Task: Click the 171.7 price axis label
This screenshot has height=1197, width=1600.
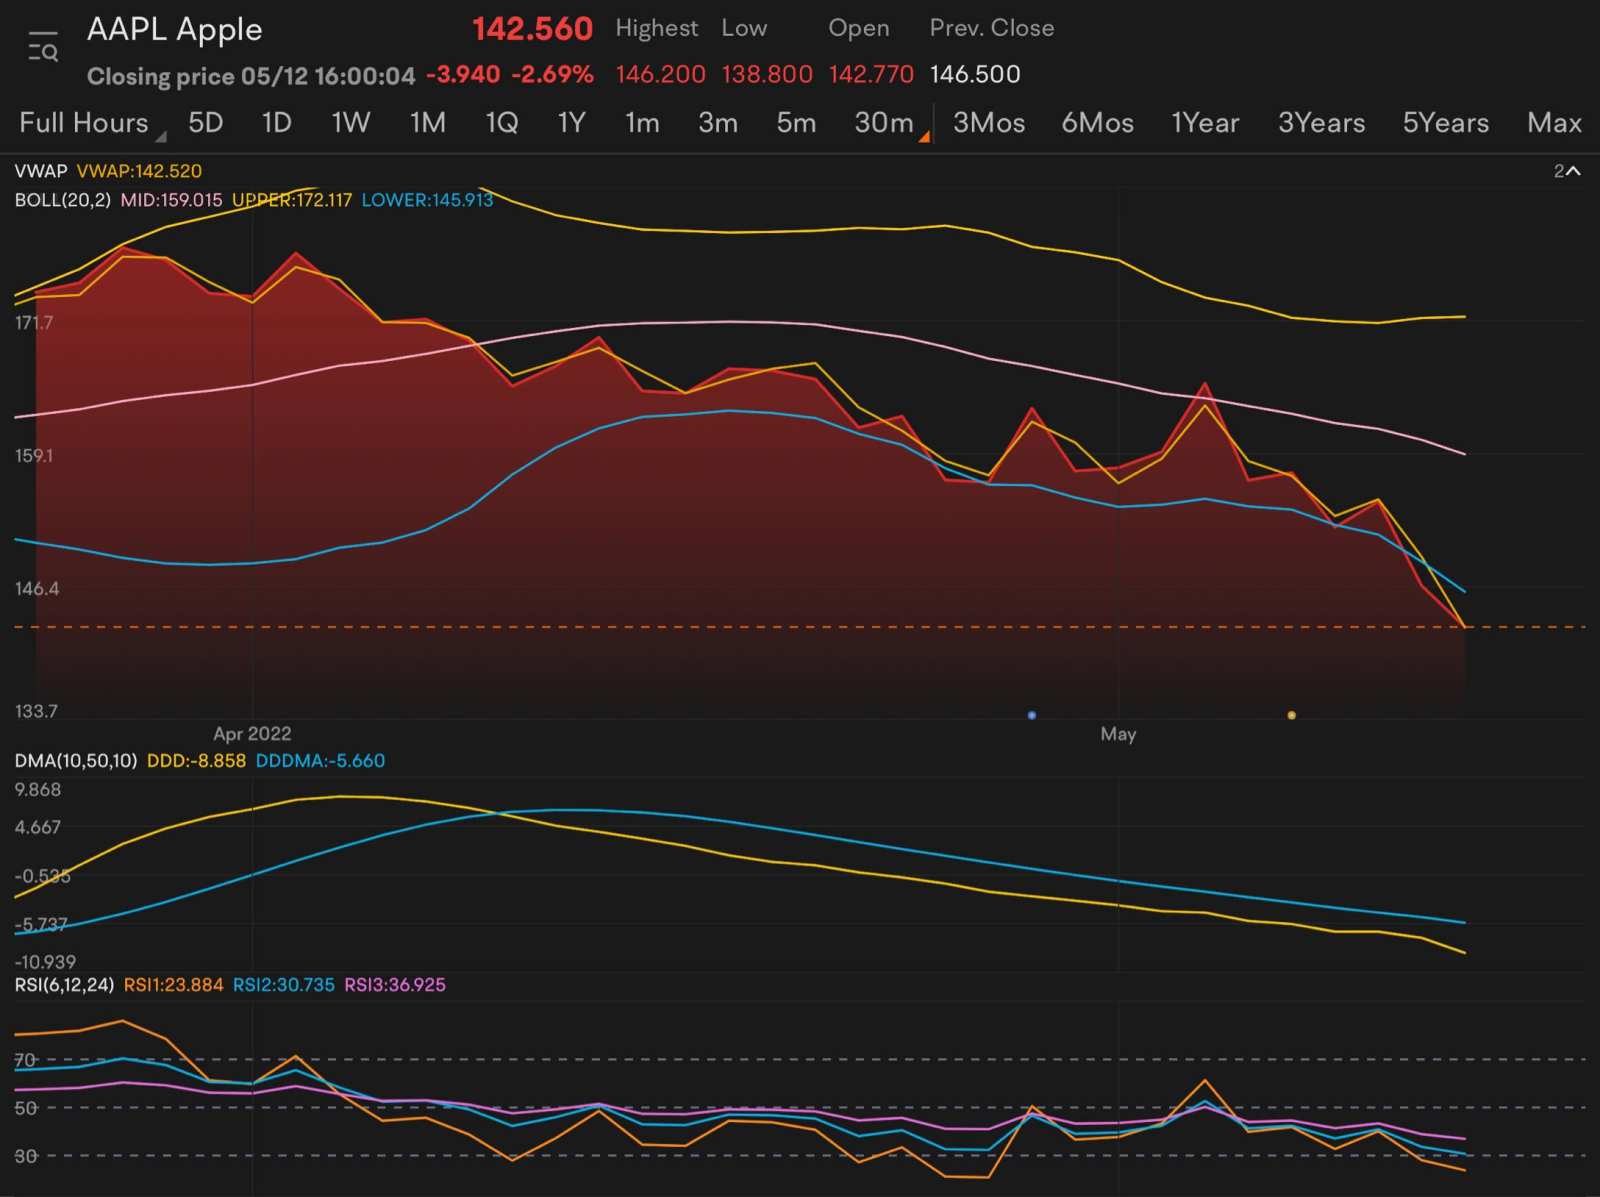Action: tap(34, 323)
